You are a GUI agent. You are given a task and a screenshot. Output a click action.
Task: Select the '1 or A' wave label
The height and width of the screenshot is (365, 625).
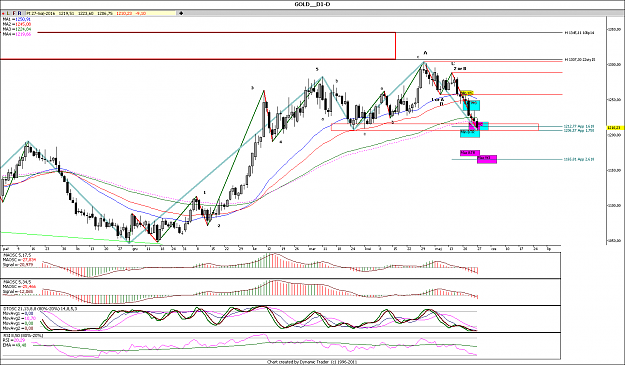pyautogui.click(x=438, y=99)
